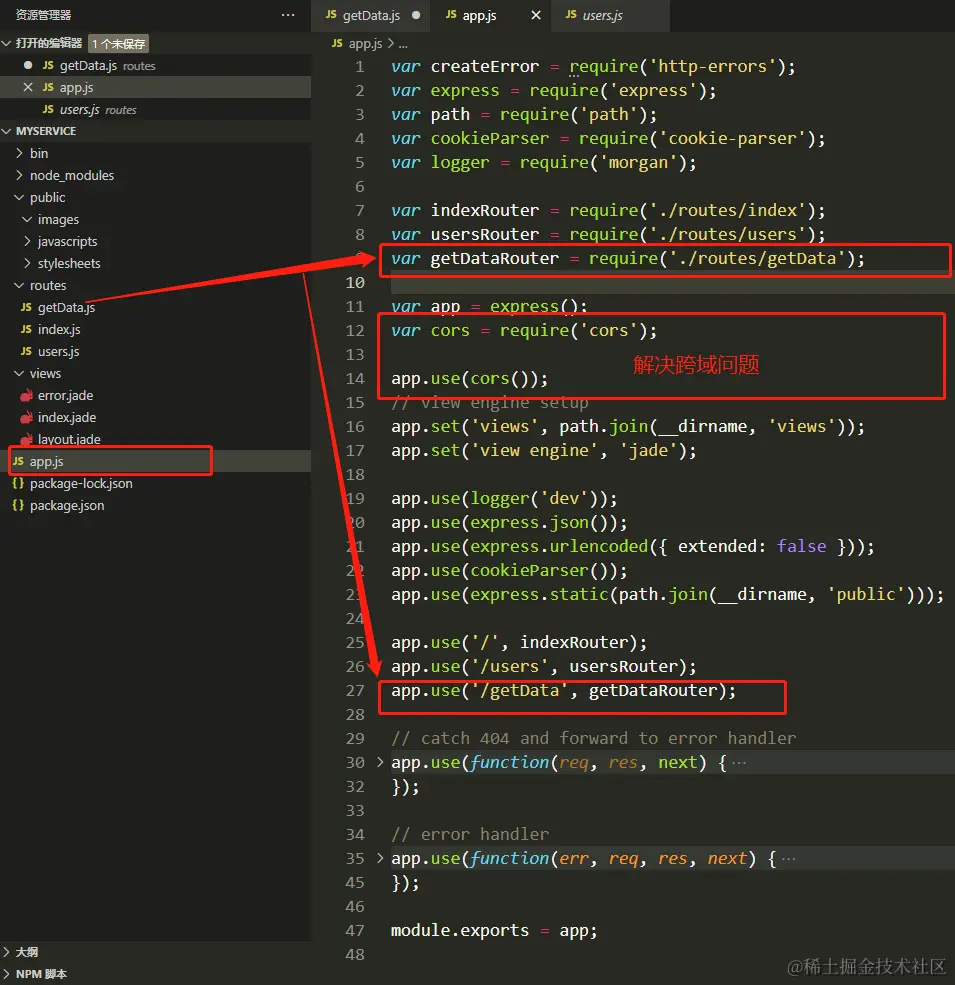Click the JS icon of index.js in tree

point(26,329)
